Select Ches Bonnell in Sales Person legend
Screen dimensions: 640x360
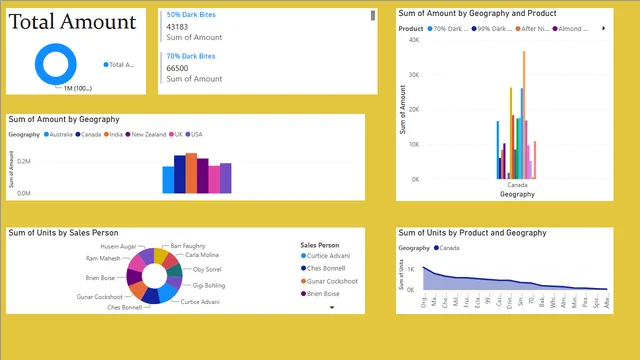click(323, 269)
